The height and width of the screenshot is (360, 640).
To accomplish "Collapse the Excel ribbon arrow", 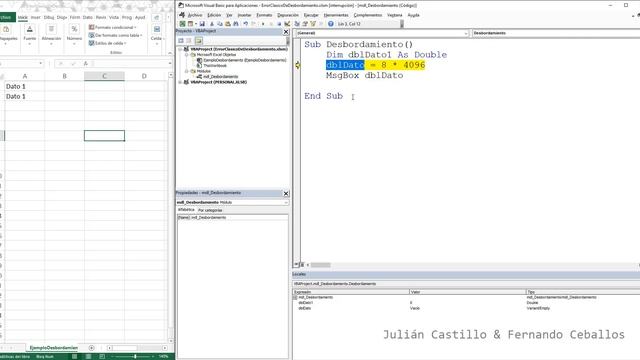I will [170, 53].
